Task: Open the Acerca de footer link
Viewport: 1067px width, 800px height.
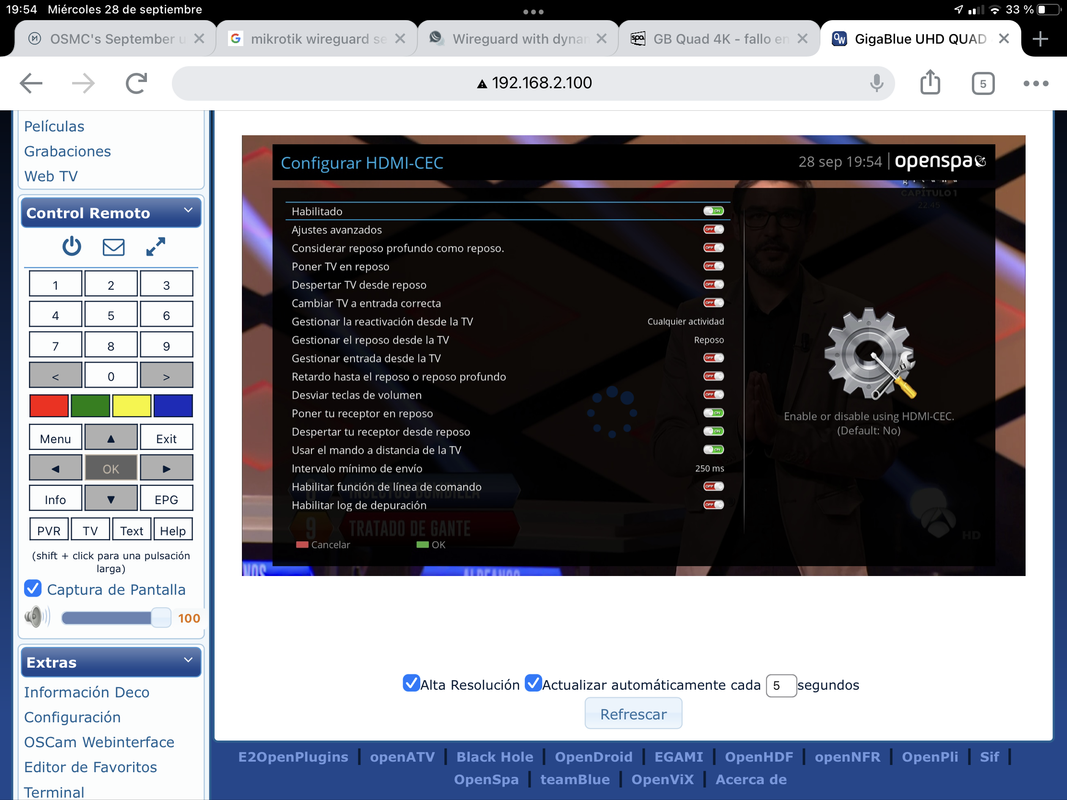Action: [751, 780]
